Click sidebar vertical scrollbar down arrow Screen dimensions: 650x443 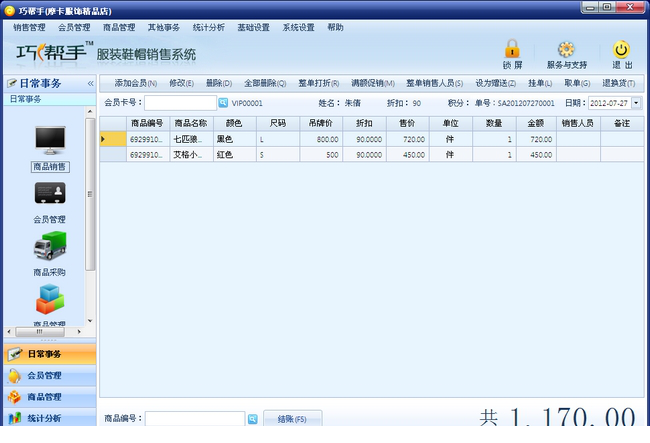(90, 321)
